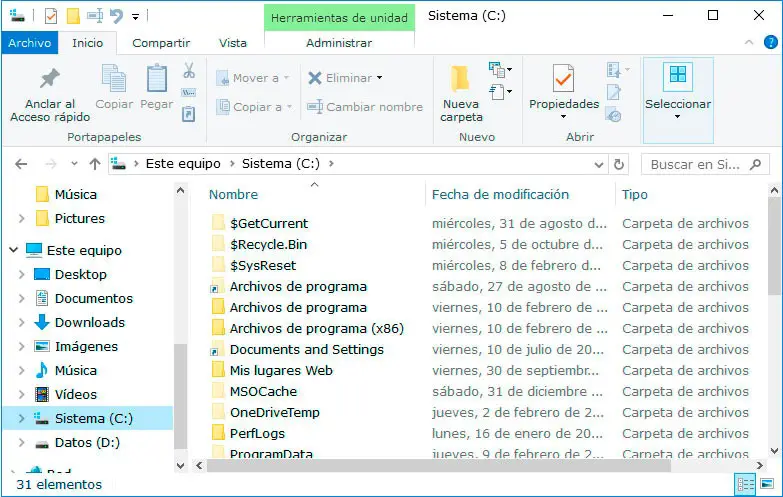Switch to the Vista tab
Viewport: 783px width, 497px height.
click(x=233, y=43)
